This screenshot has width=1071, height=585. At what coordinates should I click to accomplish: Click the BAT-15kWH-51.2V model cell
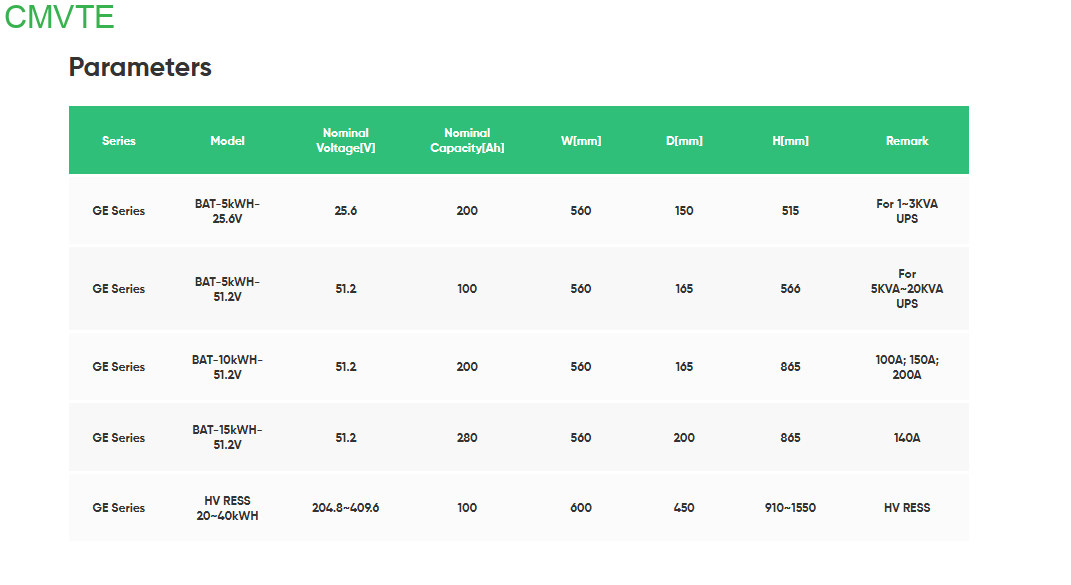[227, 438]
